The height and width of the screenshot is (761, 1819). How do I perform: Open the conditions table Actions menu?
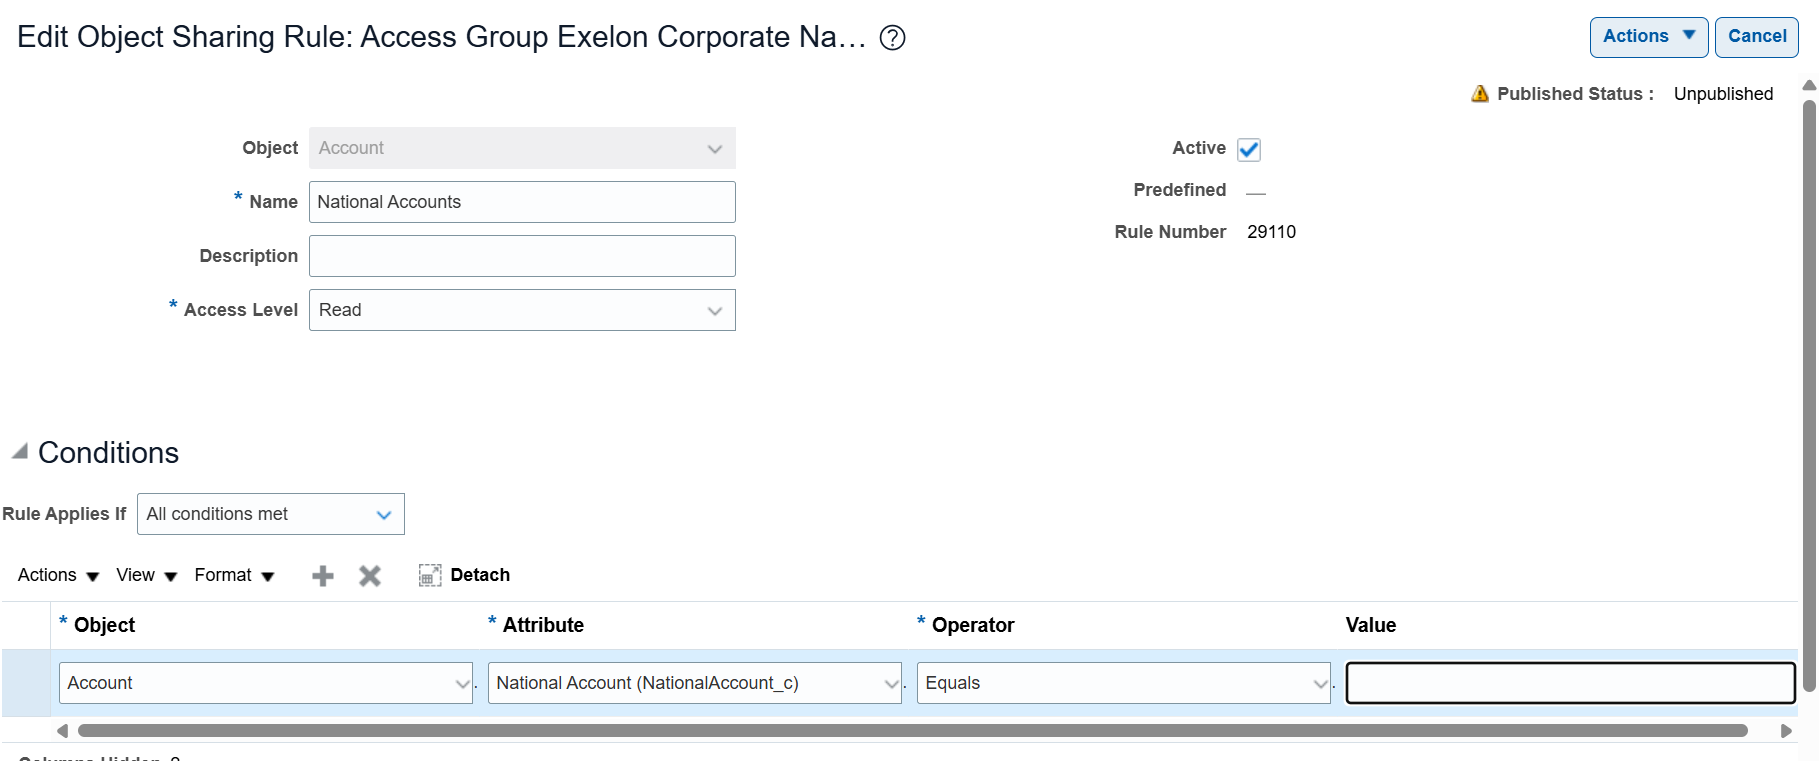(58, 575)
